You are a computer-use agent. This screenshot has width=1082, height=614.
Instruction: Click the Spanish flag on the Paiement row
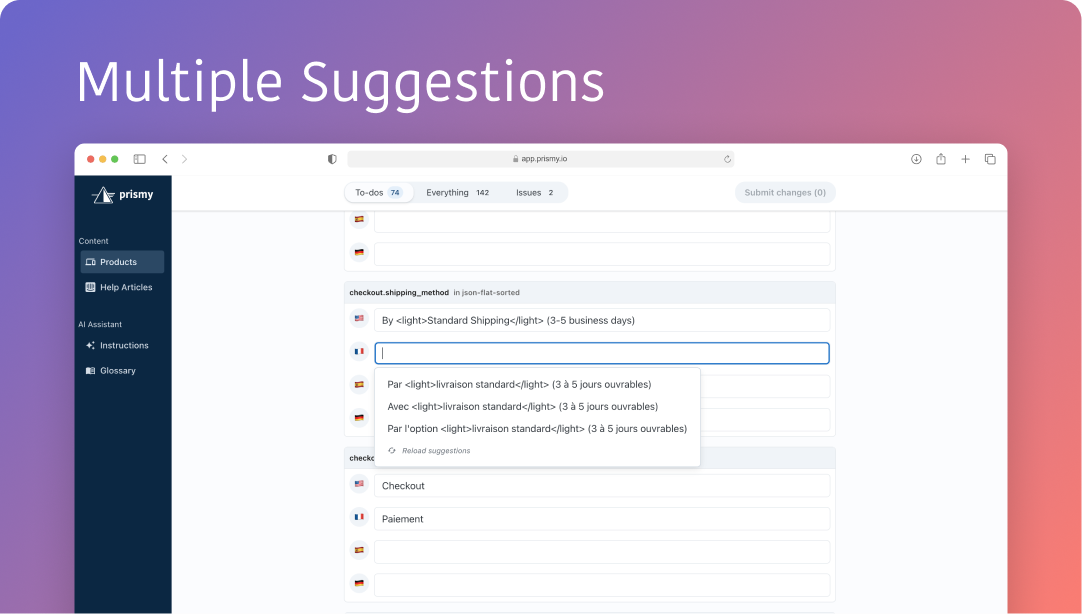tap(359, 550)
